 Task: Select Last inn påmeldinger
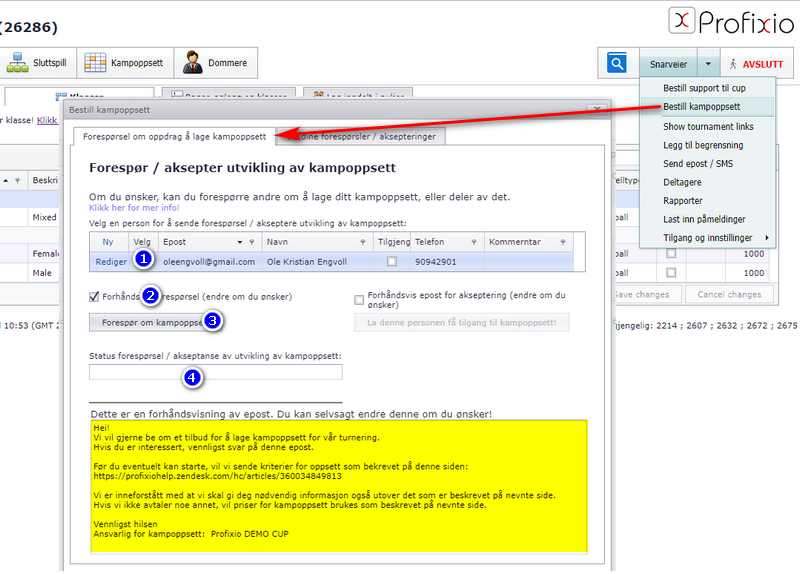click(x=704, y=219)
